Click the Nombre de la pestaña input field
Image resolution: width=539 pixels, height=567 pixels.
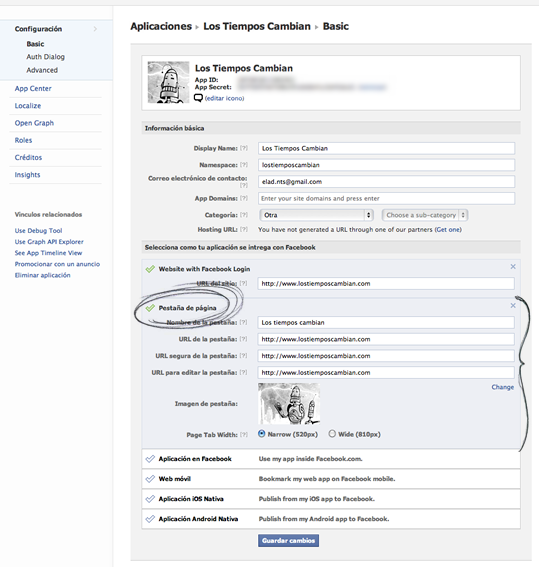[386, 323]
